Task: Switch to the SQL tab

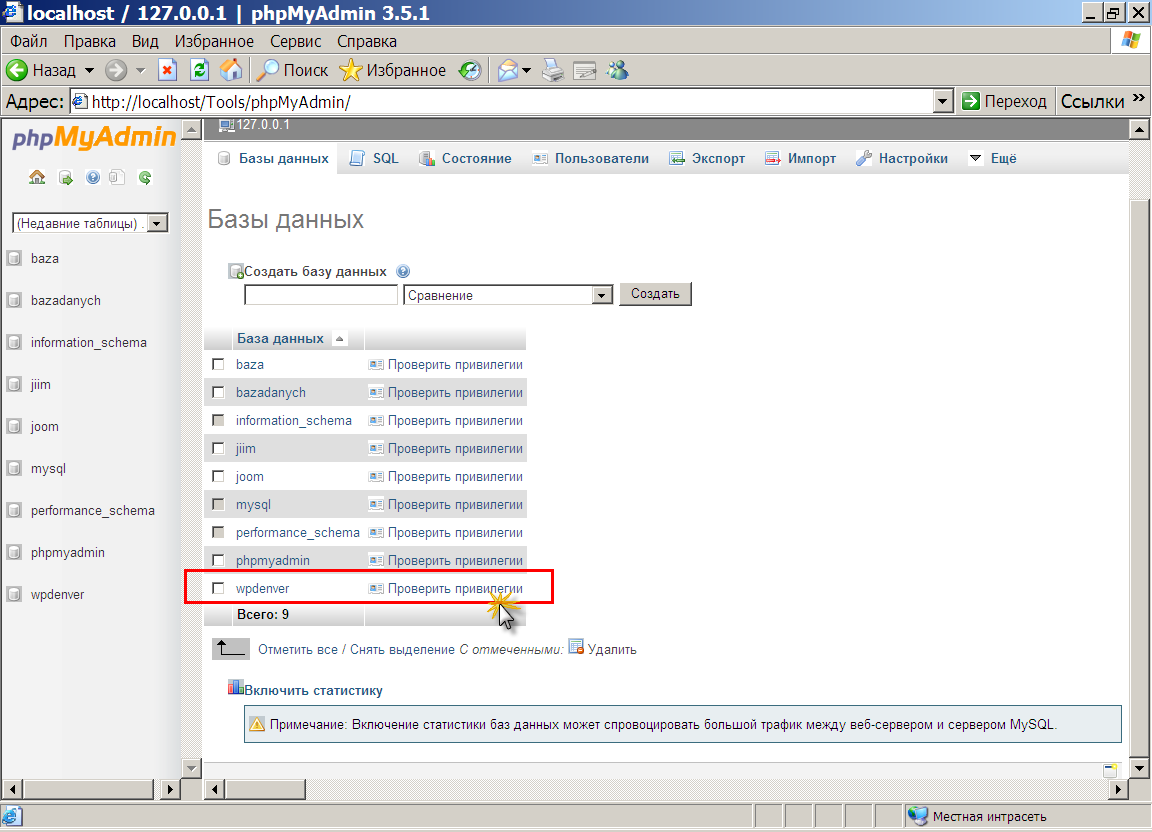Action: tap(375, 158)
